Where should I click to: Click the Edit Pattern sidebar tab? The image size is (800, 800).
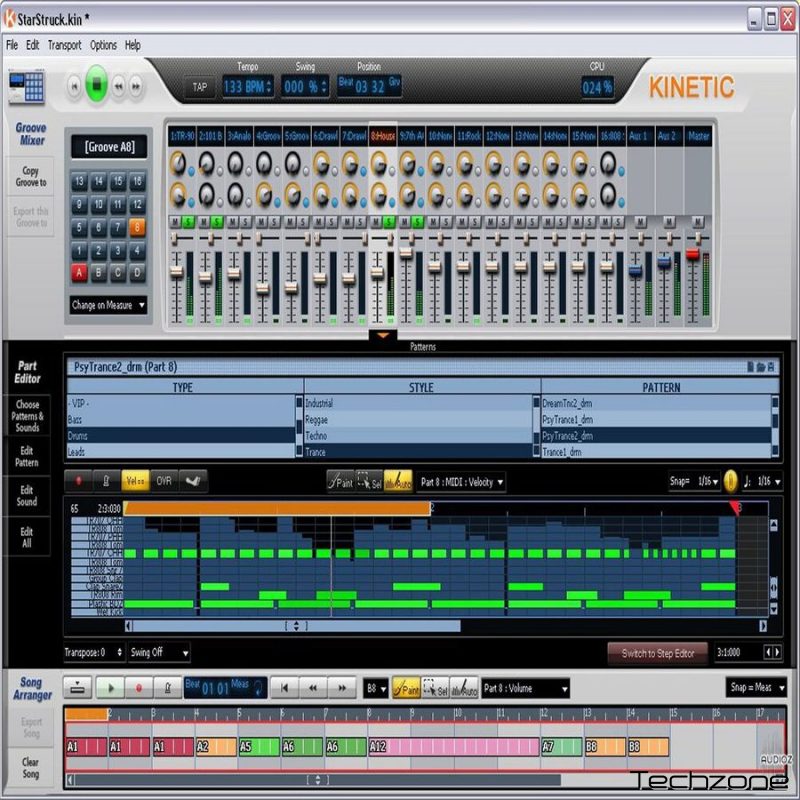(27, 456)
